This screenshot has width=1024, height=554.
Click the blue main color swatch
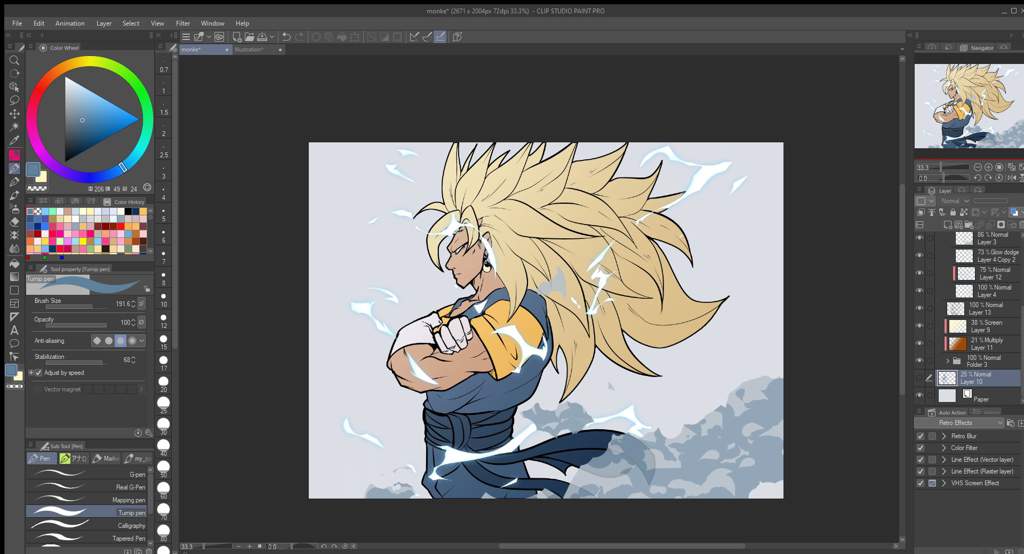[x=32, y=169]
